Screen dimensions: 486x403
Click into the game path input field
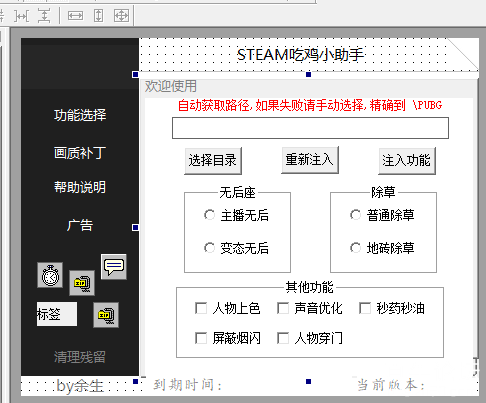[x=310, y=128]
